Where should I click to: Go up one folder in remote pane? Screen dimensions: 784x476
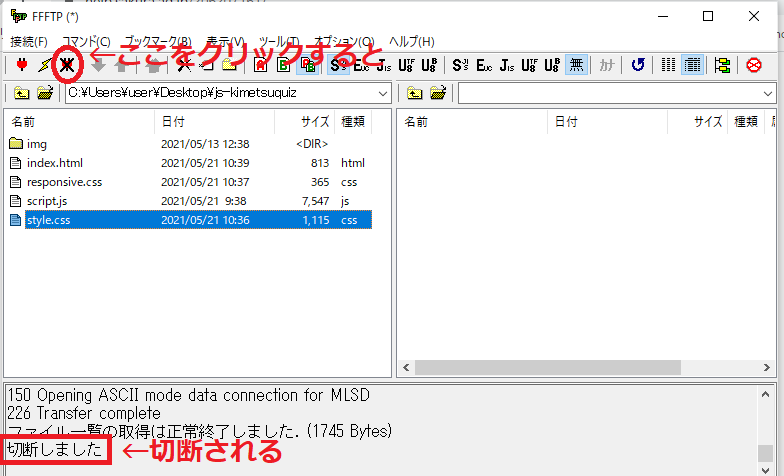click(414, 93)
